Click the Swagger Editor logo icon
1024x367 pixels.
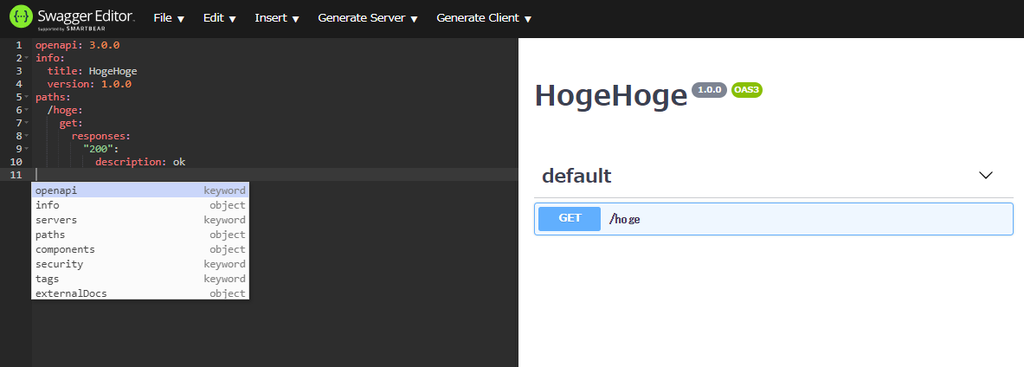[21, 18]
